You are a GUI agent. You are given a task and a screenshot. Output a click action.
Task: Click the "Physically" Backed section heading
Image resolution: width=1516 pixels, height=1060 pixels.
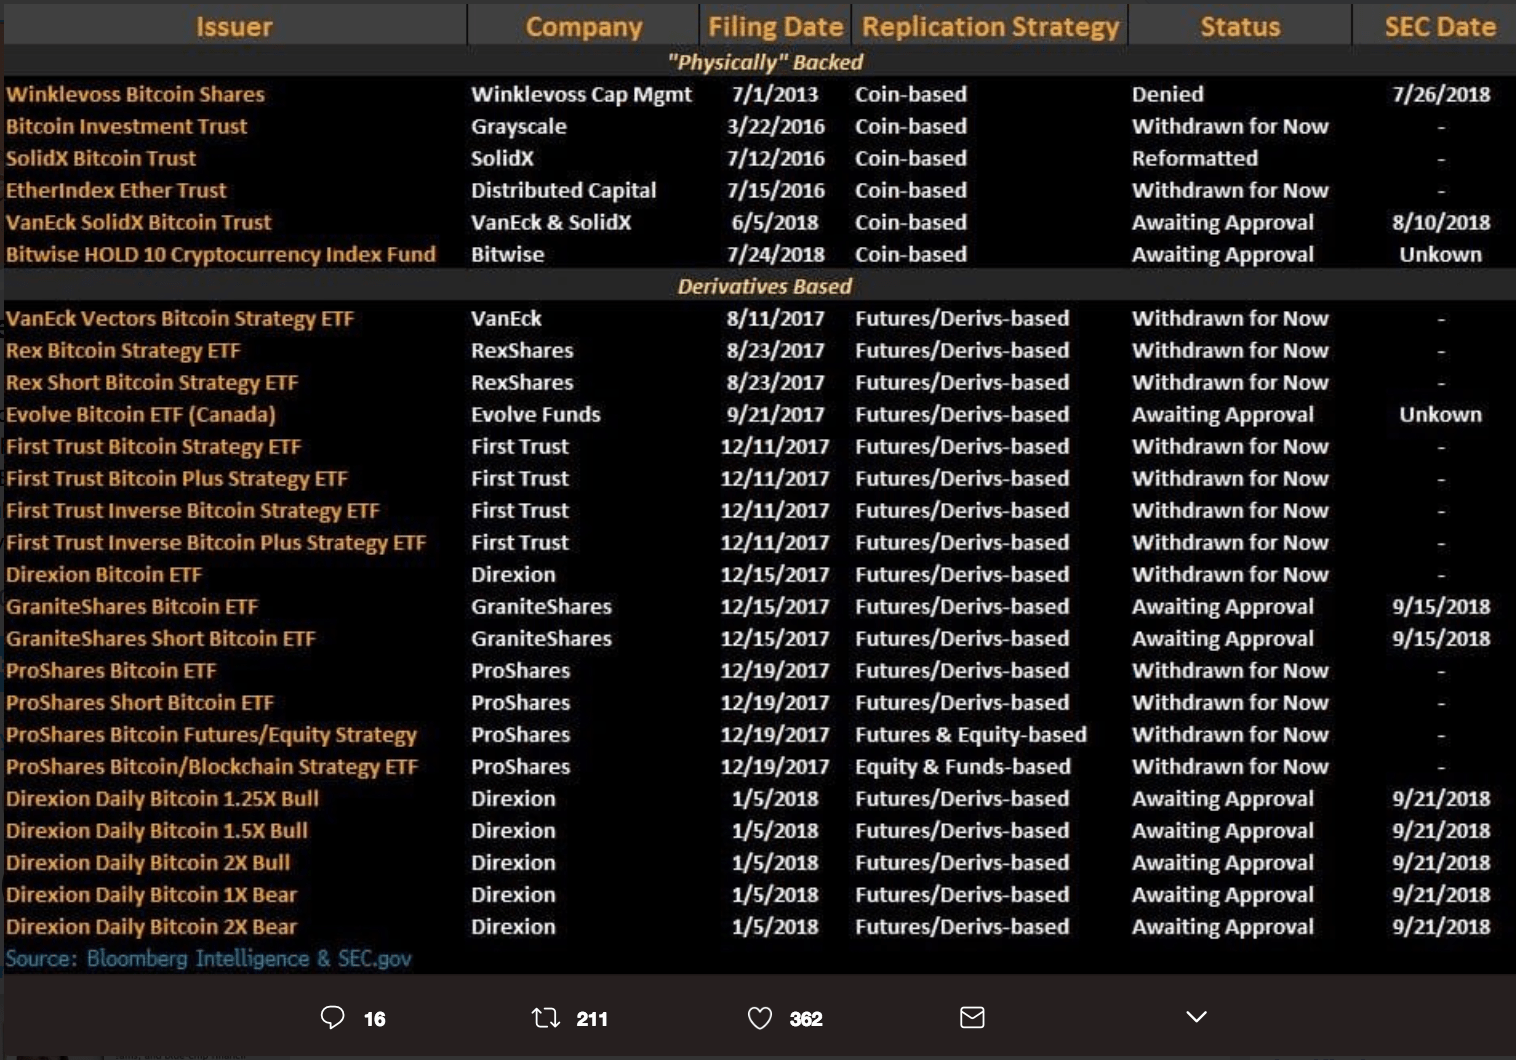pos(765,62)
